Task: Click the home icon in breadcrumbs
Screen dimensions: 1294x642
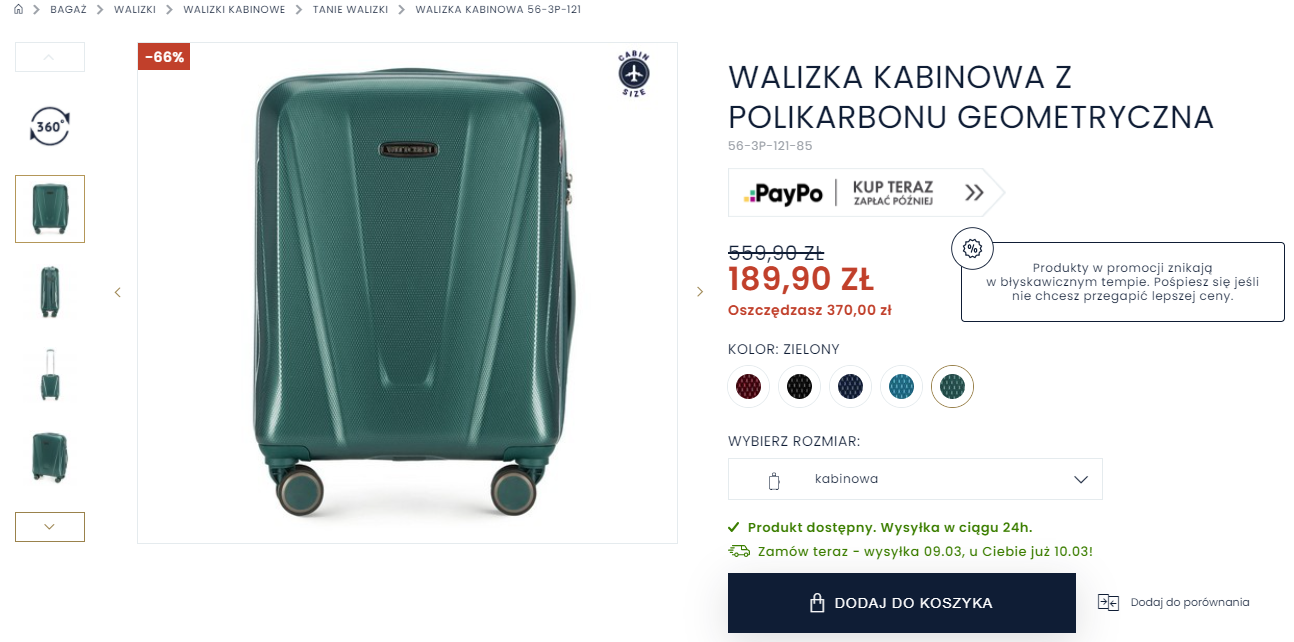Action: 18,9
